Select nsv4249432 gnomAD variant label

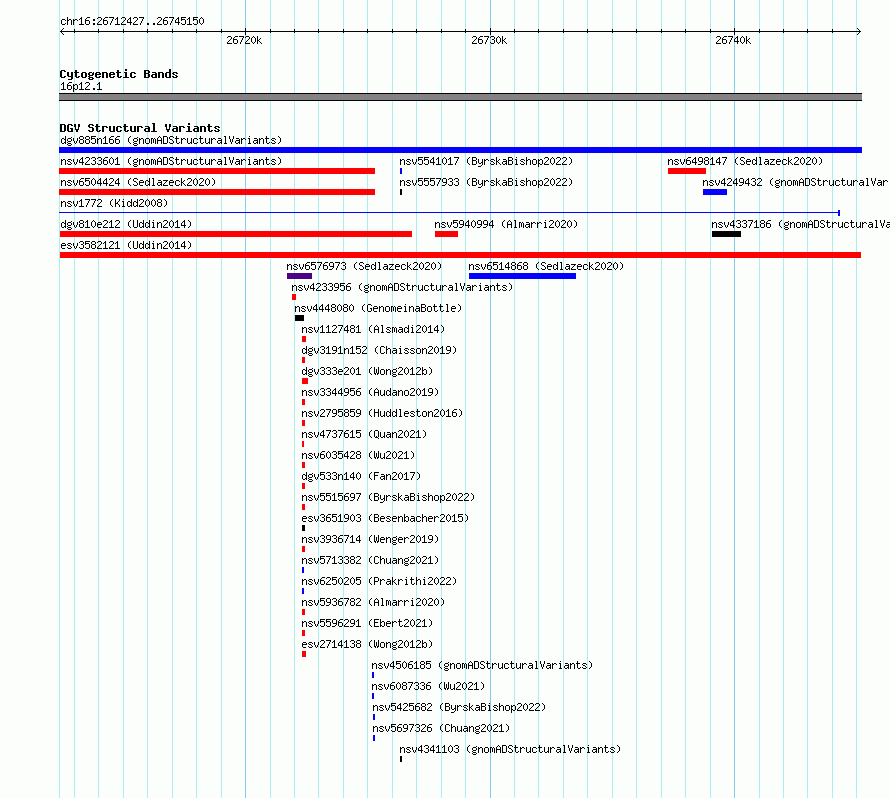tap(796, 182)
